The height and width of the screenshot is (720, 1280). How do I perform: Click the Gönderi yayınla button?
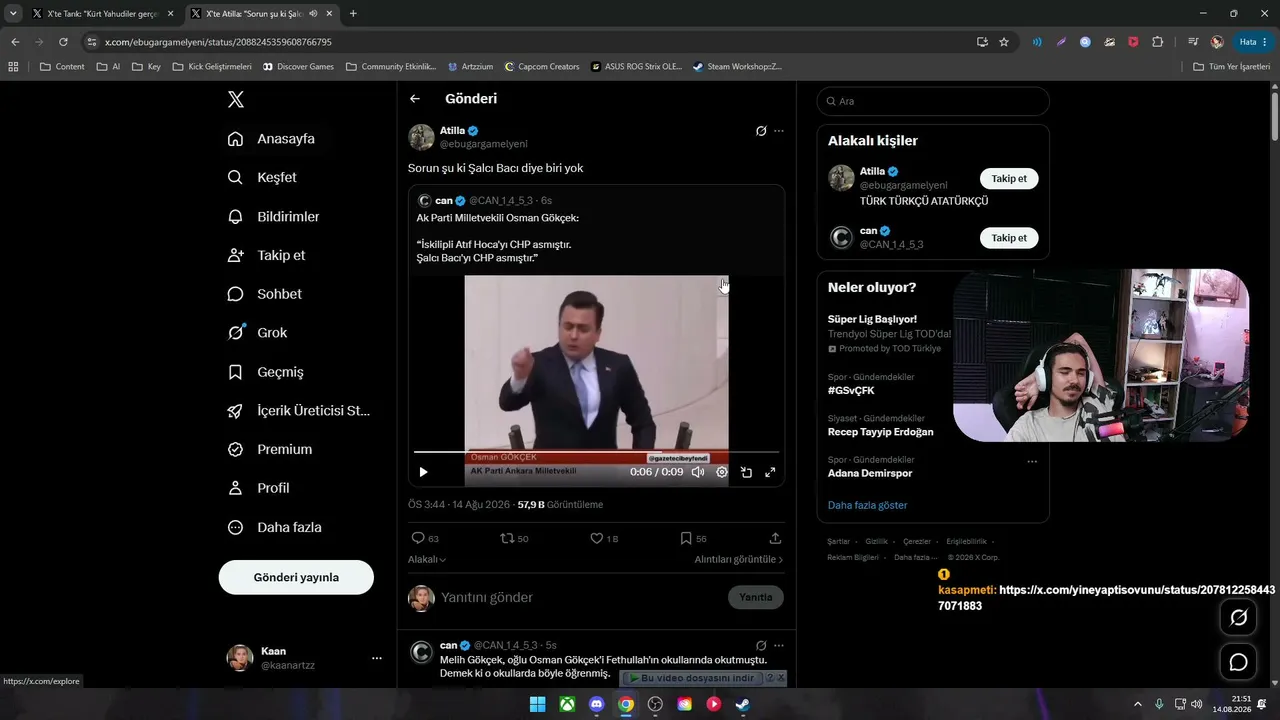pos(296,577)
